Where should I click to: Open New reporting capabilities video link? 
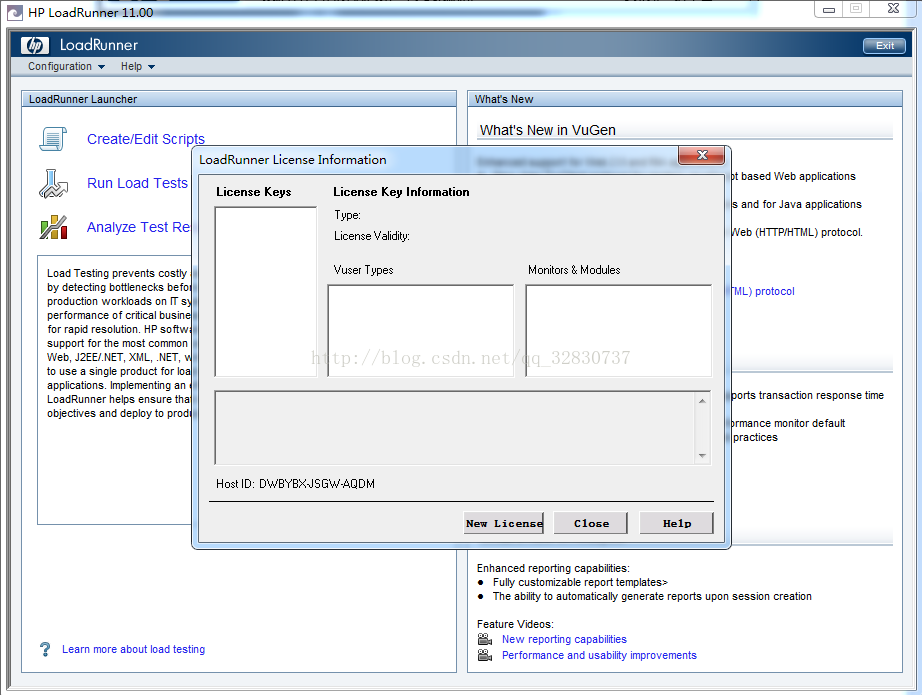point(564,639)
